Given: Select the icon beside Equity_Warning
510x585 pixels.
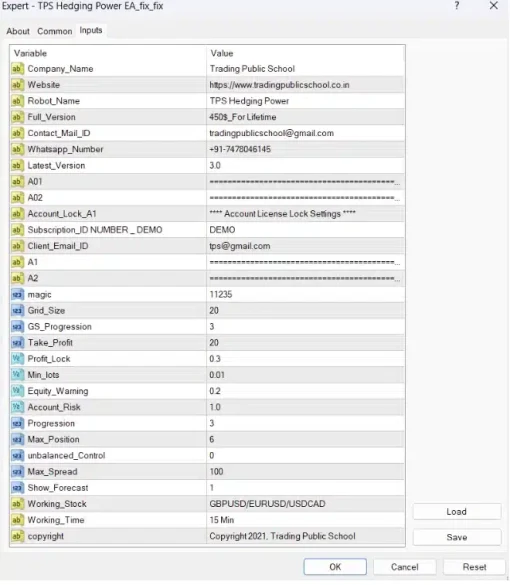Looking at the screenshot, I should 17,391.
